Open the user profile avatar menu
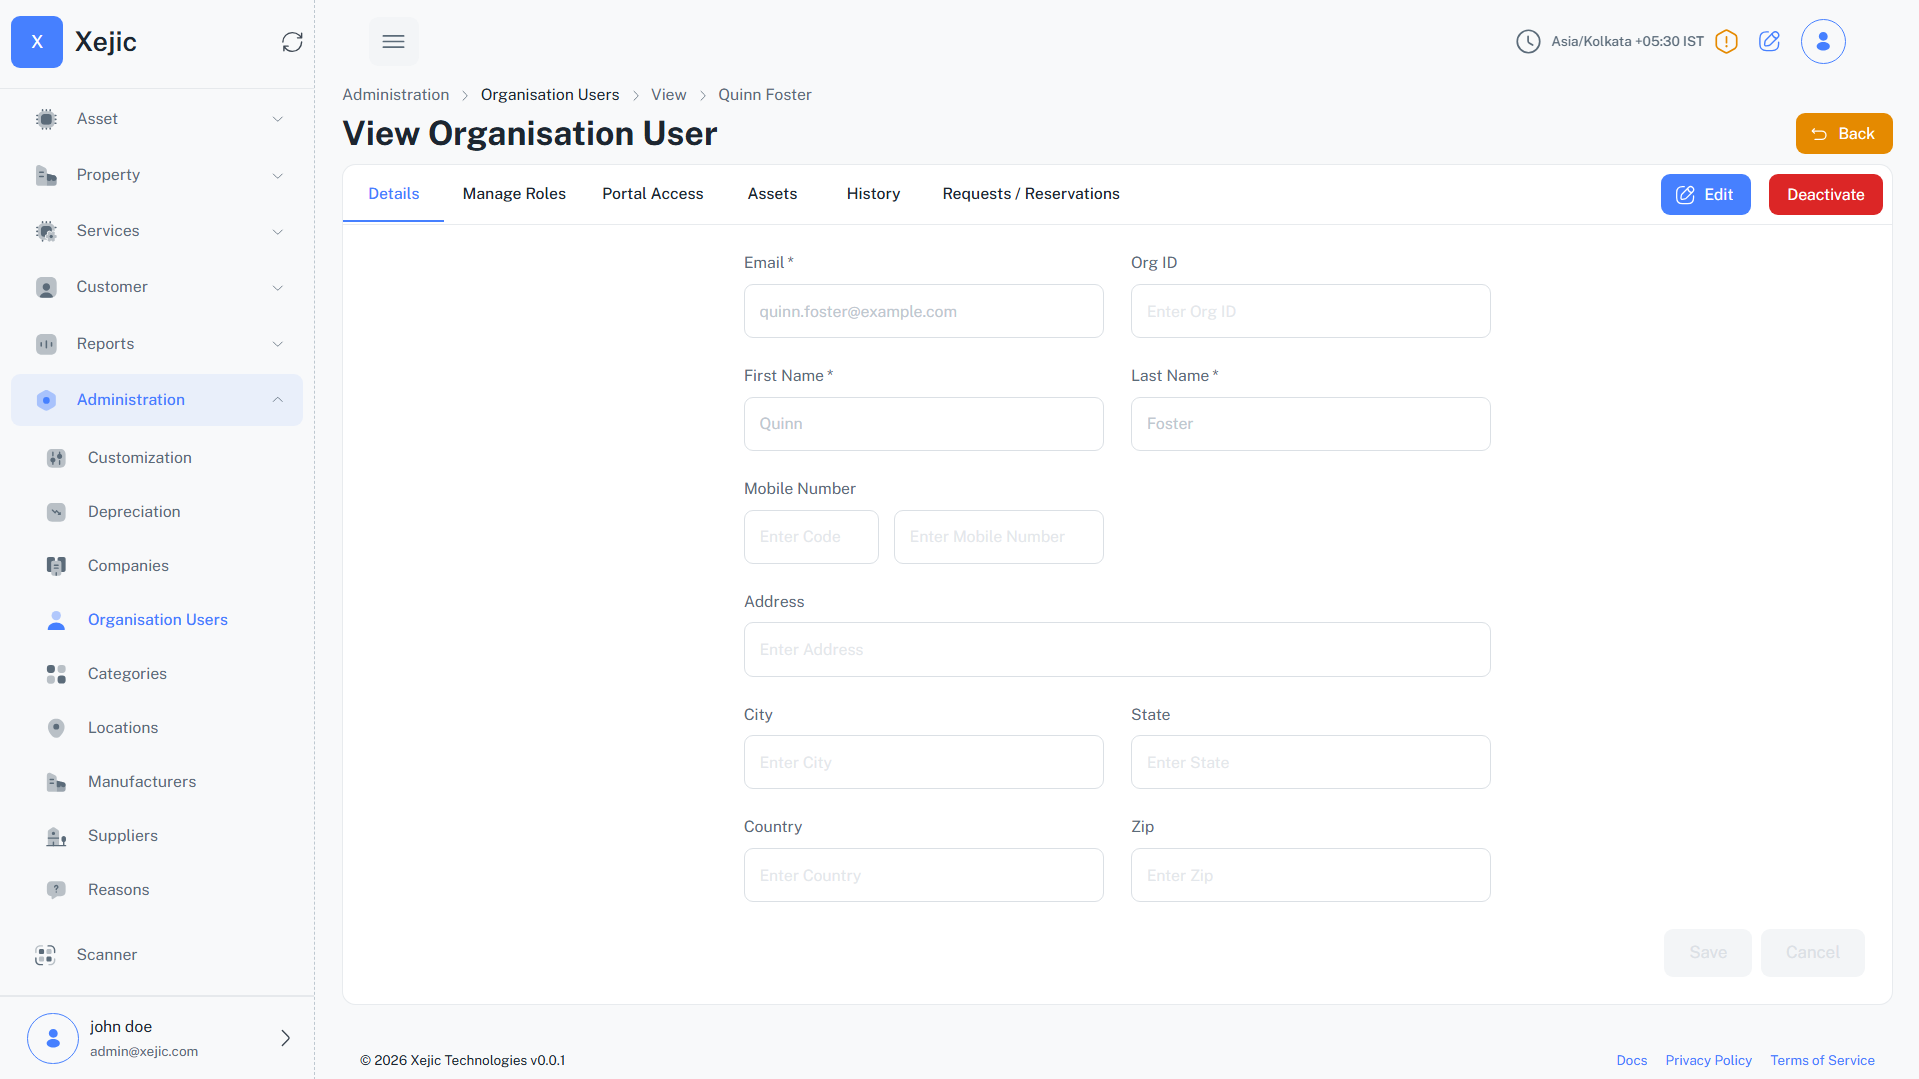 coord(1823,42)
